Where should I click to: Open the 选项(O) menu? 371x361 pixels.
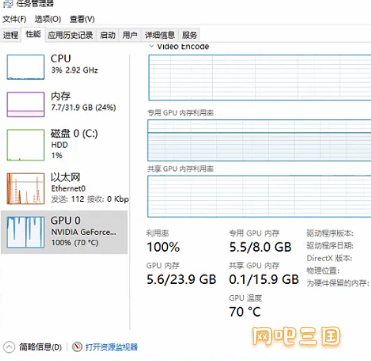pos(48,19)
